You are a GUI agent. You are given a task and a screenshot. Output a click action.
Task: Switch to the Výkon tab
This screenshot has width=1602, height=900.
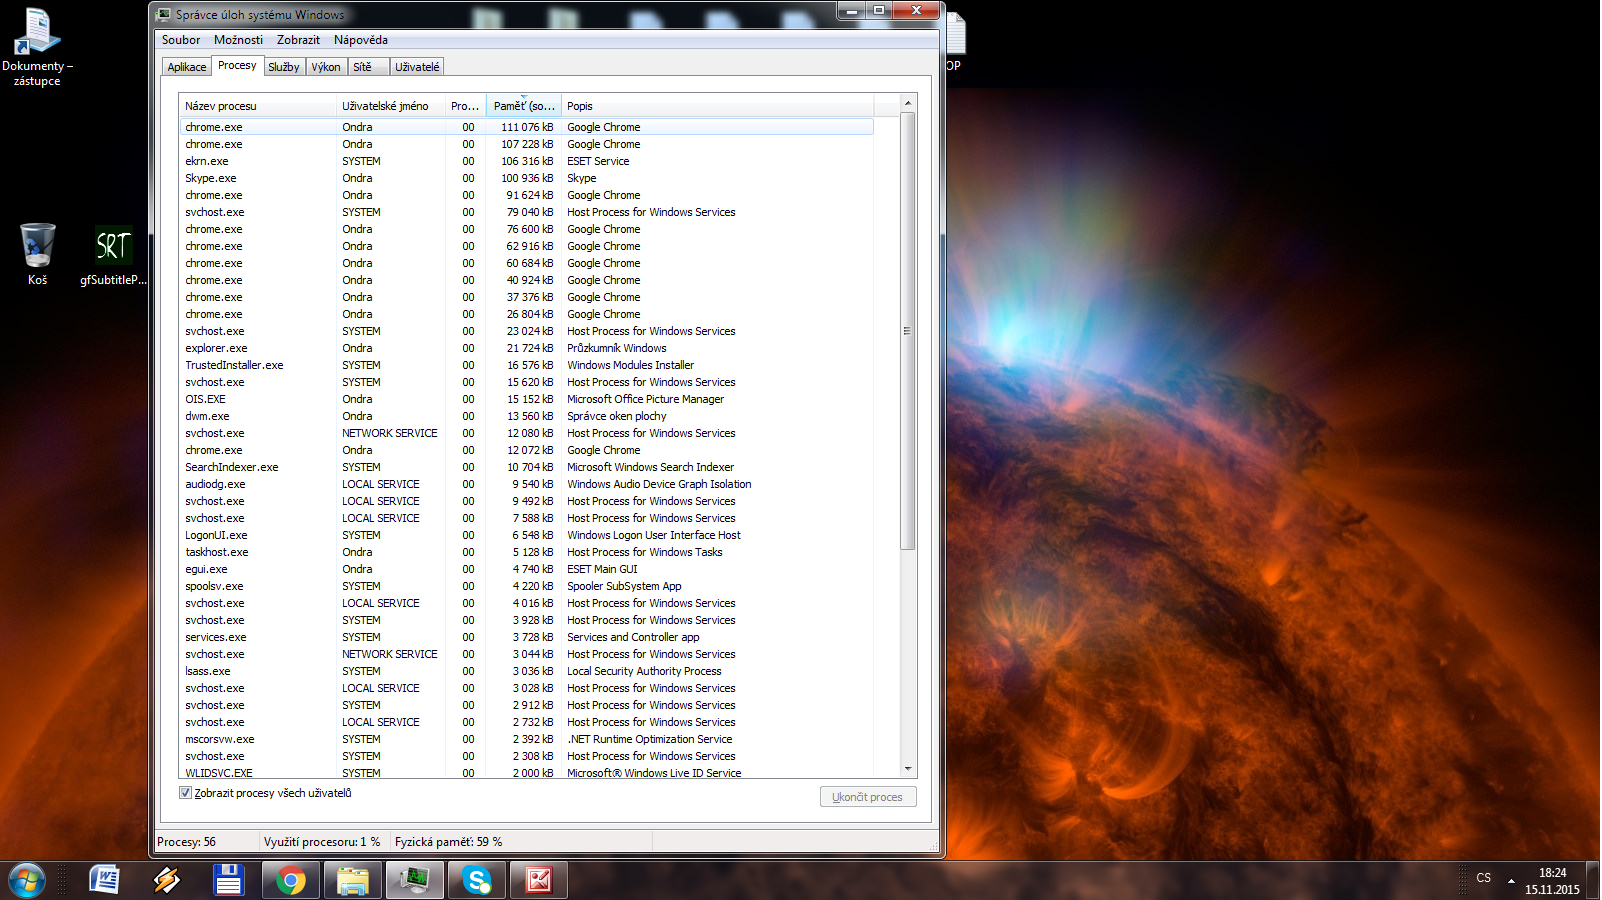pyautogui.click(x=325, y=67)
